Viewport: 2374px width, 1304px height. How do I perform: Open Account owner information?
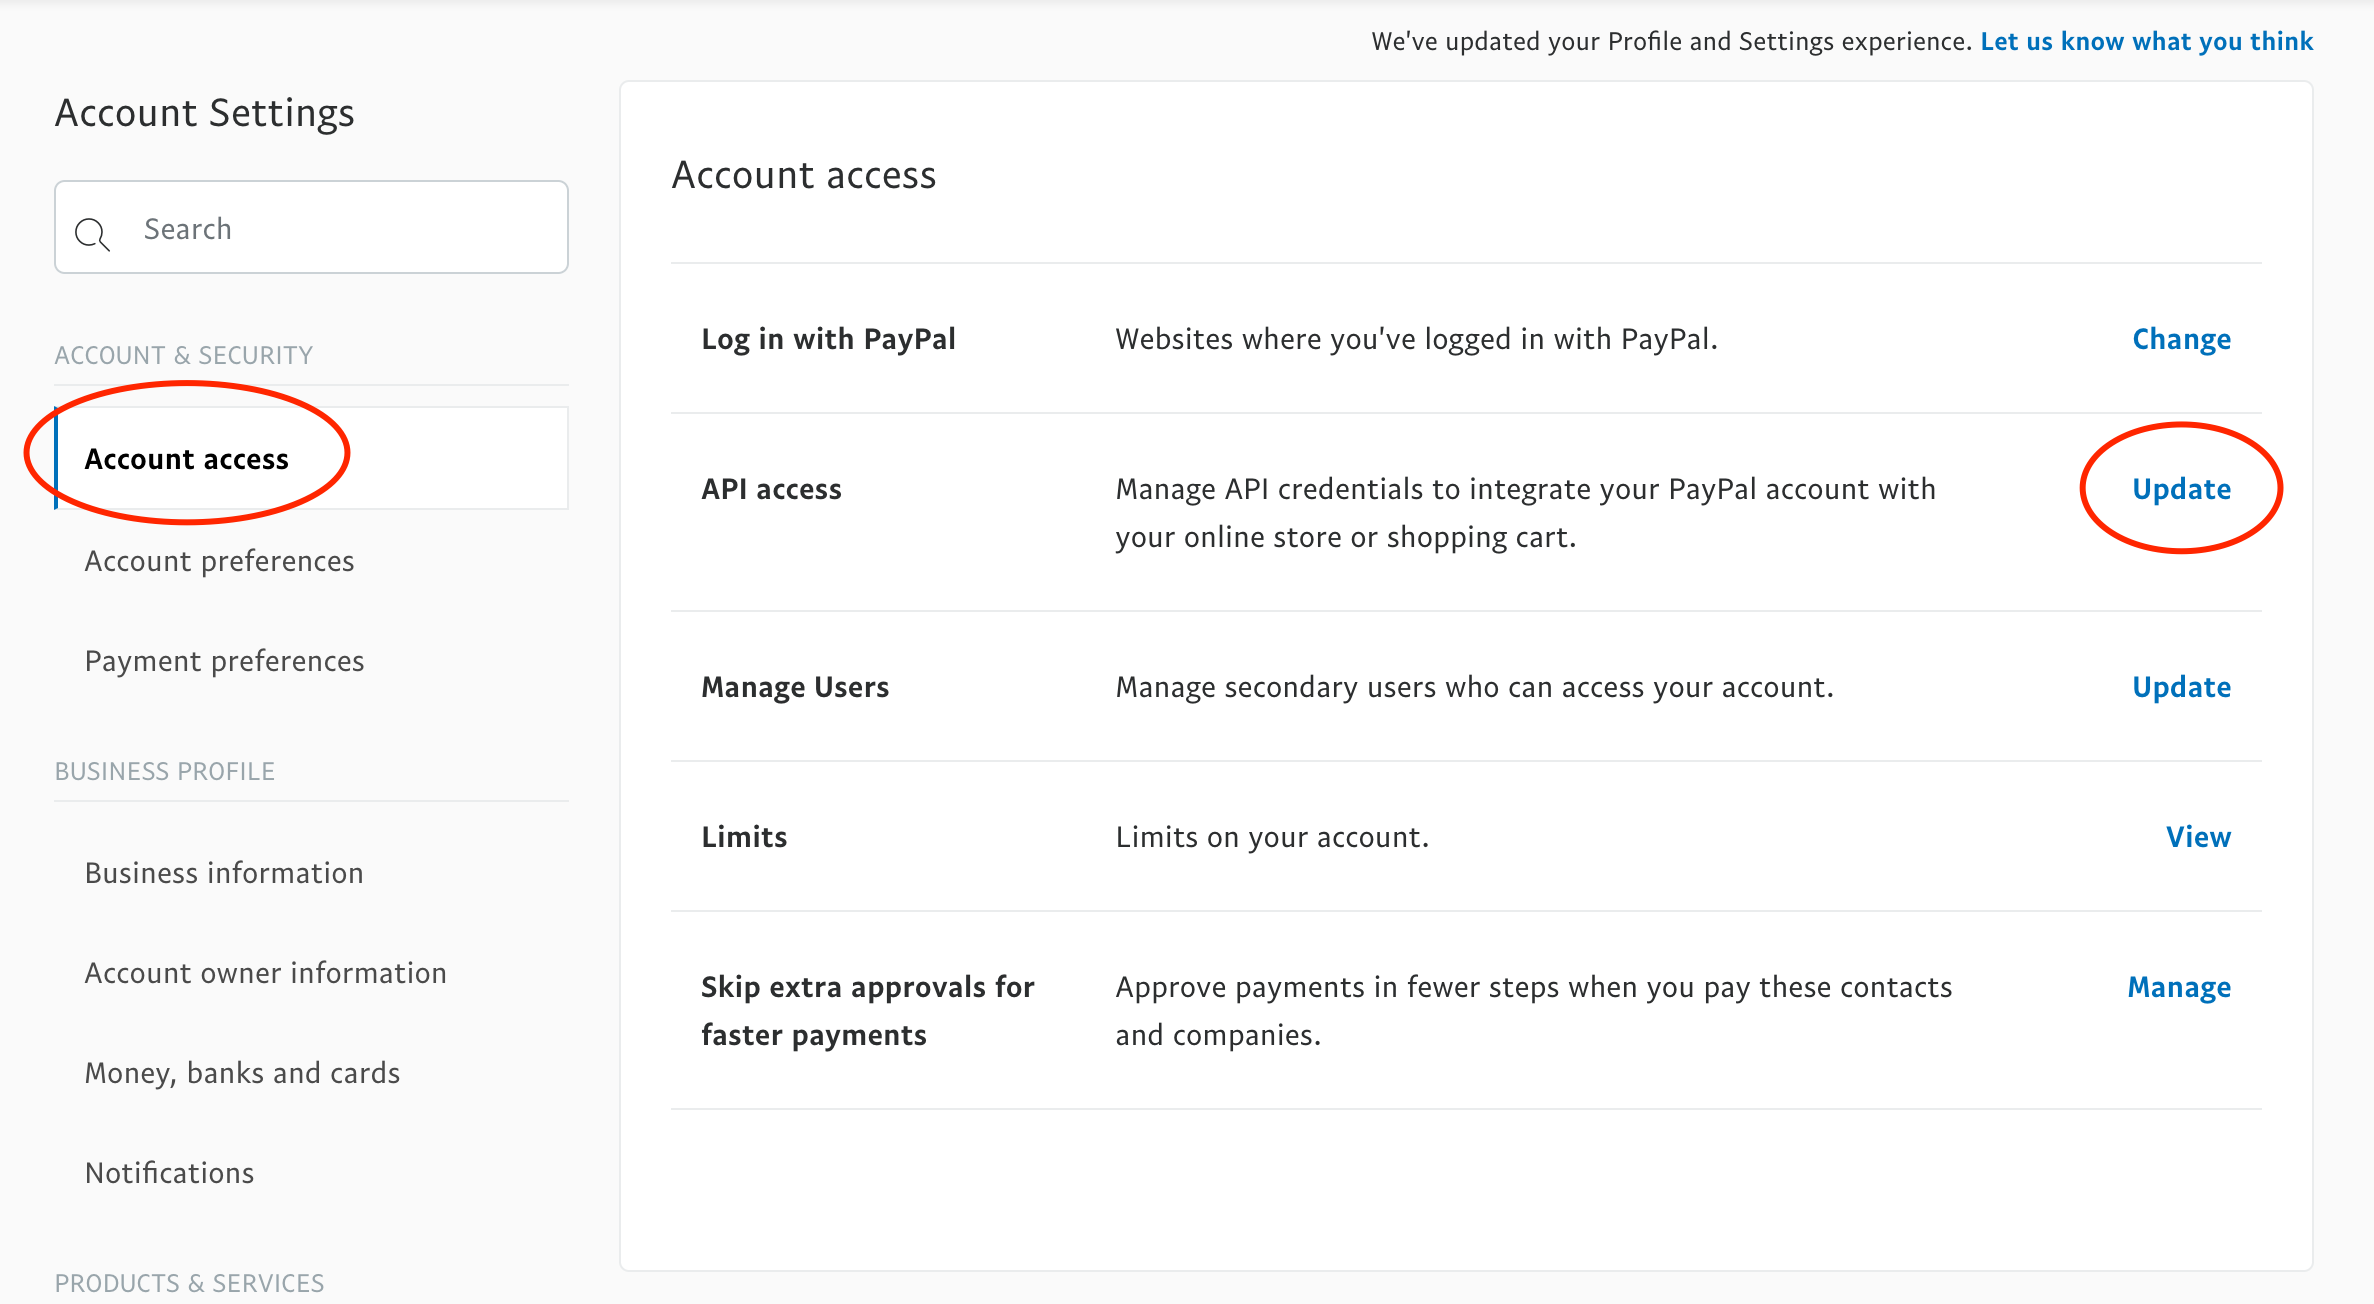[x=265, y=973]
